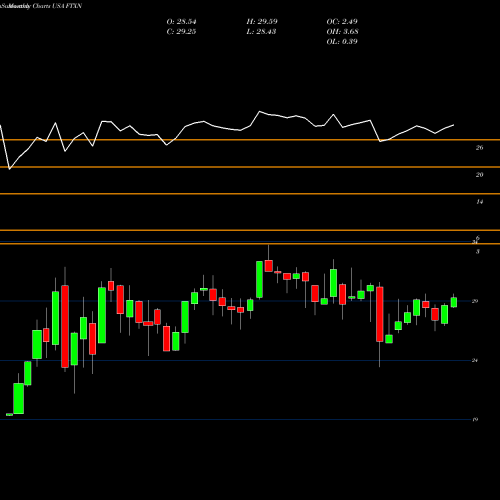Image resolution: width=500 pixels, height=500 pixels.
Task: Select the low price value L: 28.43
Action: 262,32
